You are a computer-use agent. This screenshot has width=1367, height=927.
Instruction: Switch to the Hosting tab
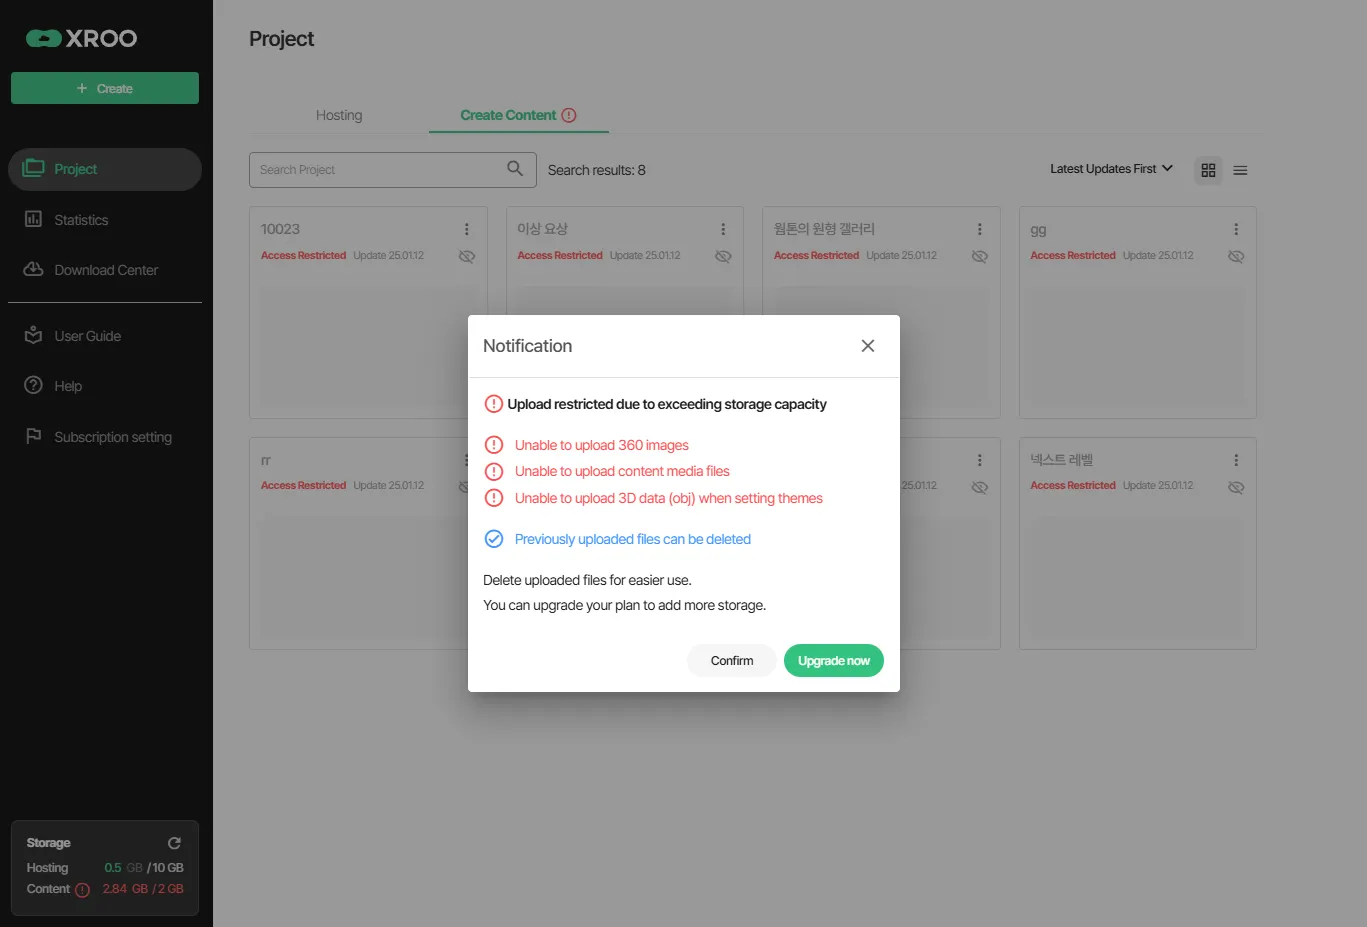pos(339,115)
